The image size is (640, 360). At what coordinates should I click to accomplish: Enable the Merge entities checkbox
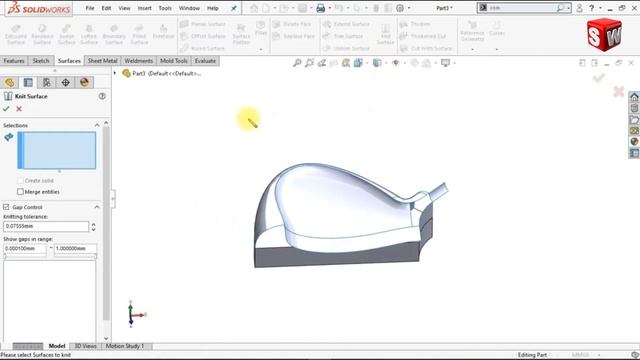pyautogui.click(x=20, y=191)
